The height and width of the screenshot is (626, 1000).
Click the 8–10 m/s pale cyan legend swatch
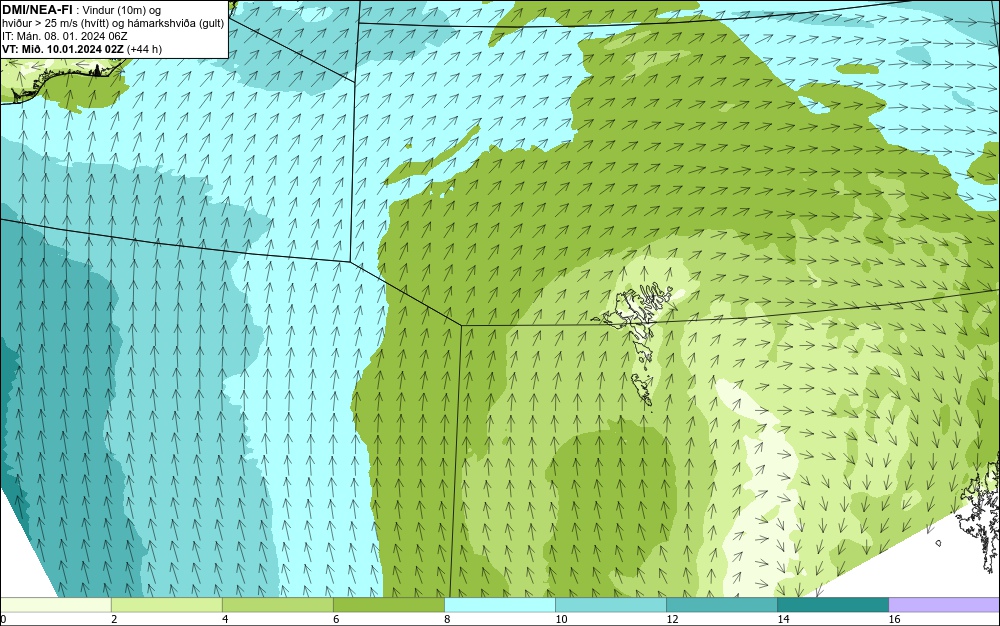point(499,604)
